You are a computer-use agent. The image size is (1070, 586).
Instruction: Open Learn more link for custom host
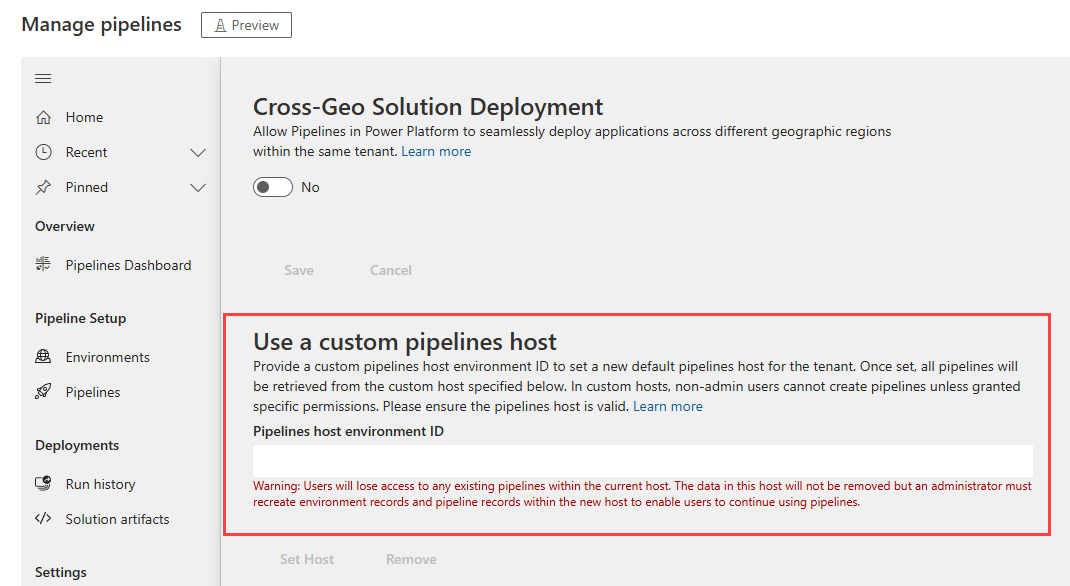668,407
